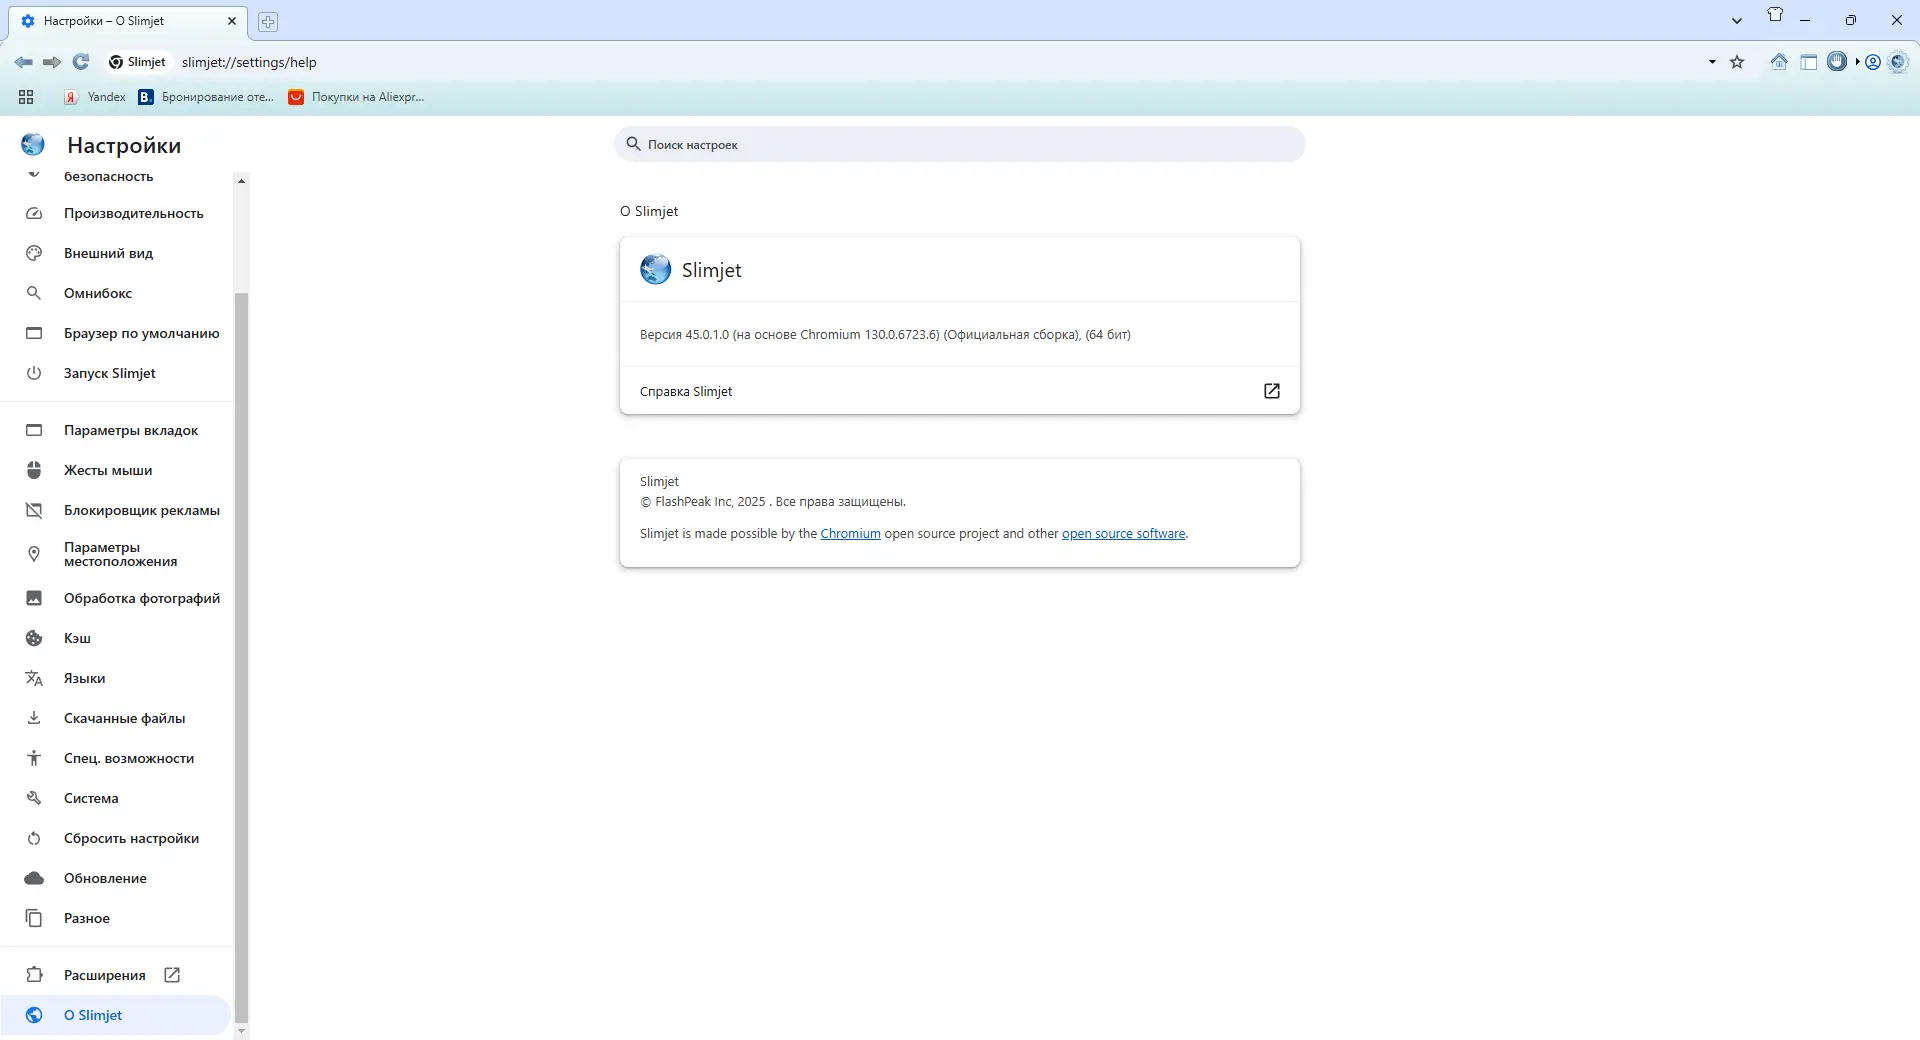Viewport: 1920px width, 1040px height.
Task: Click the accessibility icon for Спец. возможности
Action: coord(34,758)
